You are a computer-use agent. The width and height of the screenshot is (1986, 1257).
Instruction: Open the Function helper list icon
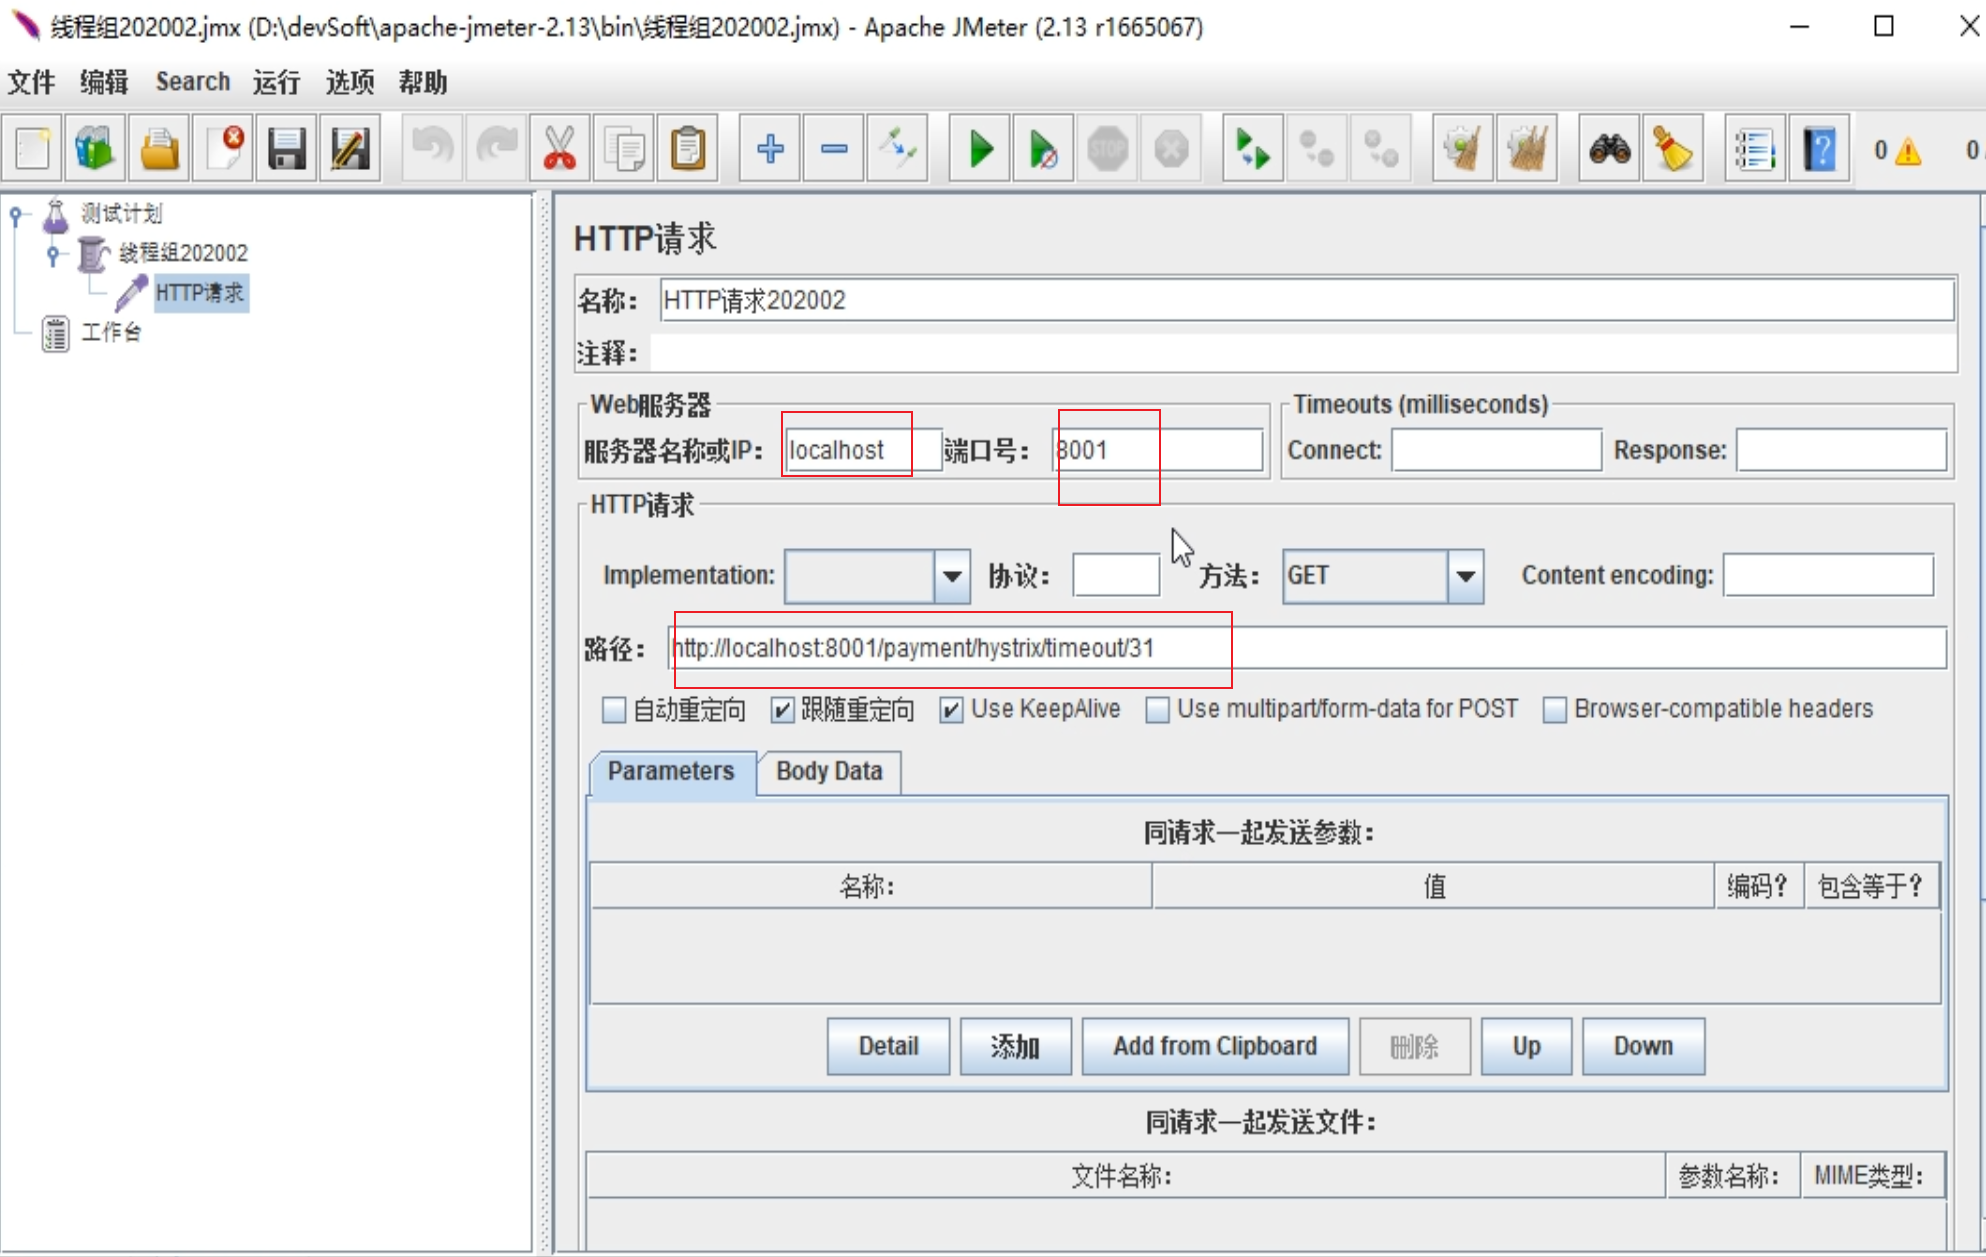click(x=1755, y=150)
